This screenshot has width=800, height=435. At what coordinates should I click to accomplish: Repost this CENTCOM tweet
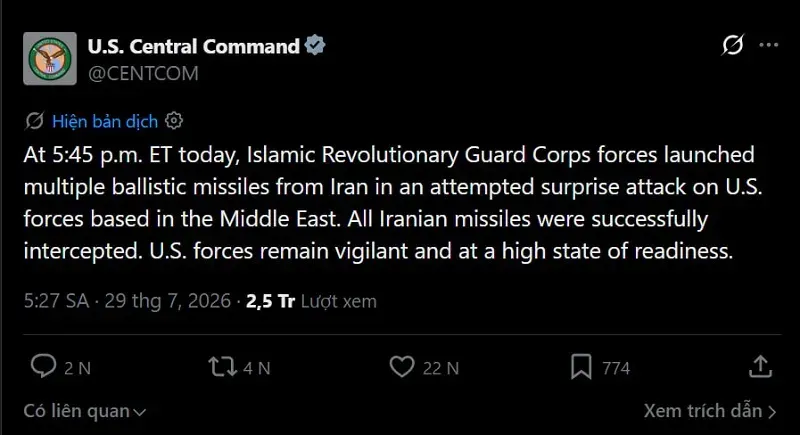pyautogui.click(x=222, y=367)
